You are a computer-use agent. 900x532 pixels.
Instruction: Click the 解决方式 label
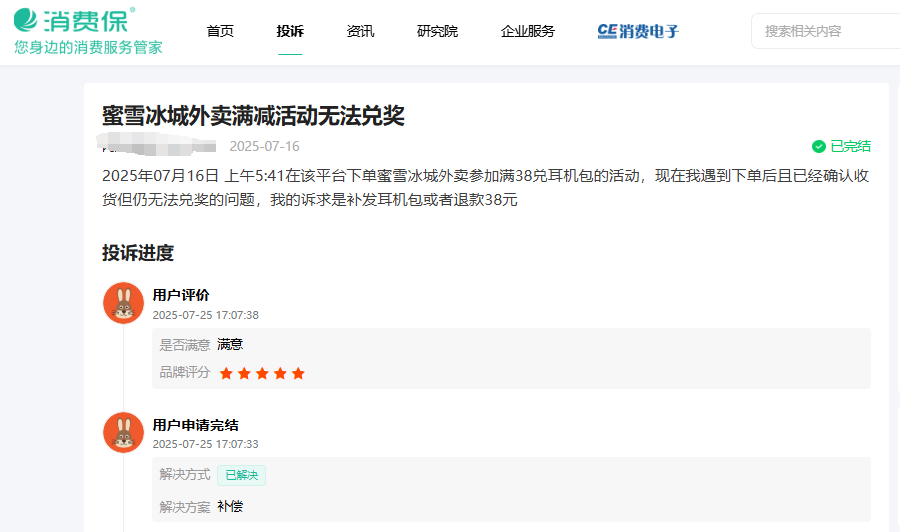pos(185,475)
